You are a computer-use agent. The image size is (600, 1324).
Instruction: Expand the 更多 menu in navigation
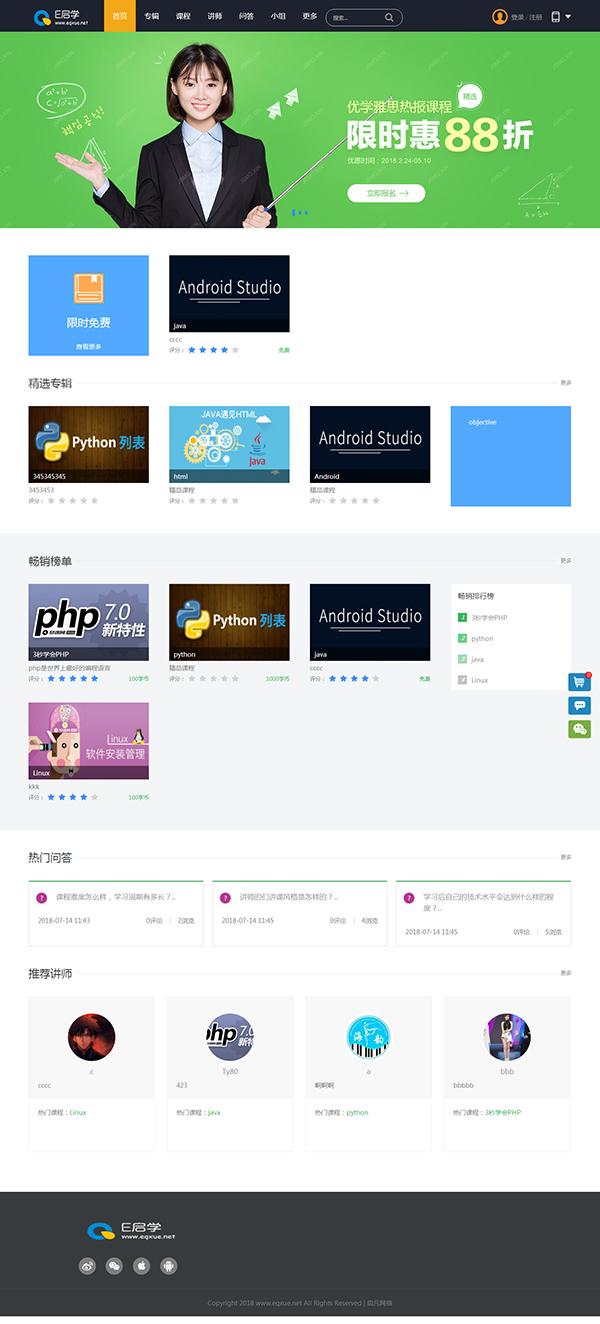coord(310,16)
